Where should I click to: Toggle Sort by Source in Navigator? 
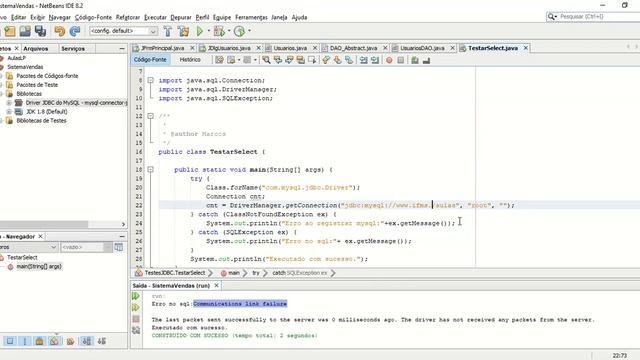pos(102,341)
